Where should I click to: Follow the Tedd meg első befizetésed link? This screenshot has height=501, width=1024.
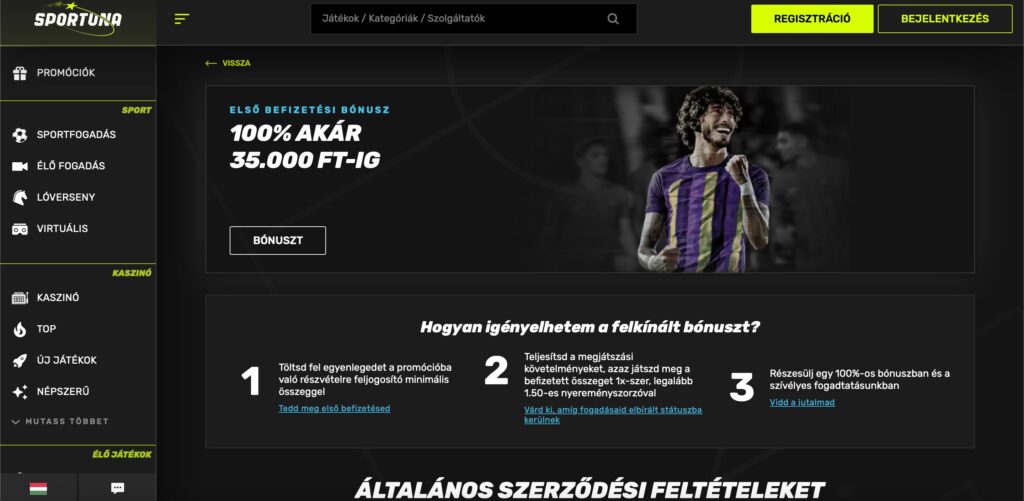click(334, 409)
